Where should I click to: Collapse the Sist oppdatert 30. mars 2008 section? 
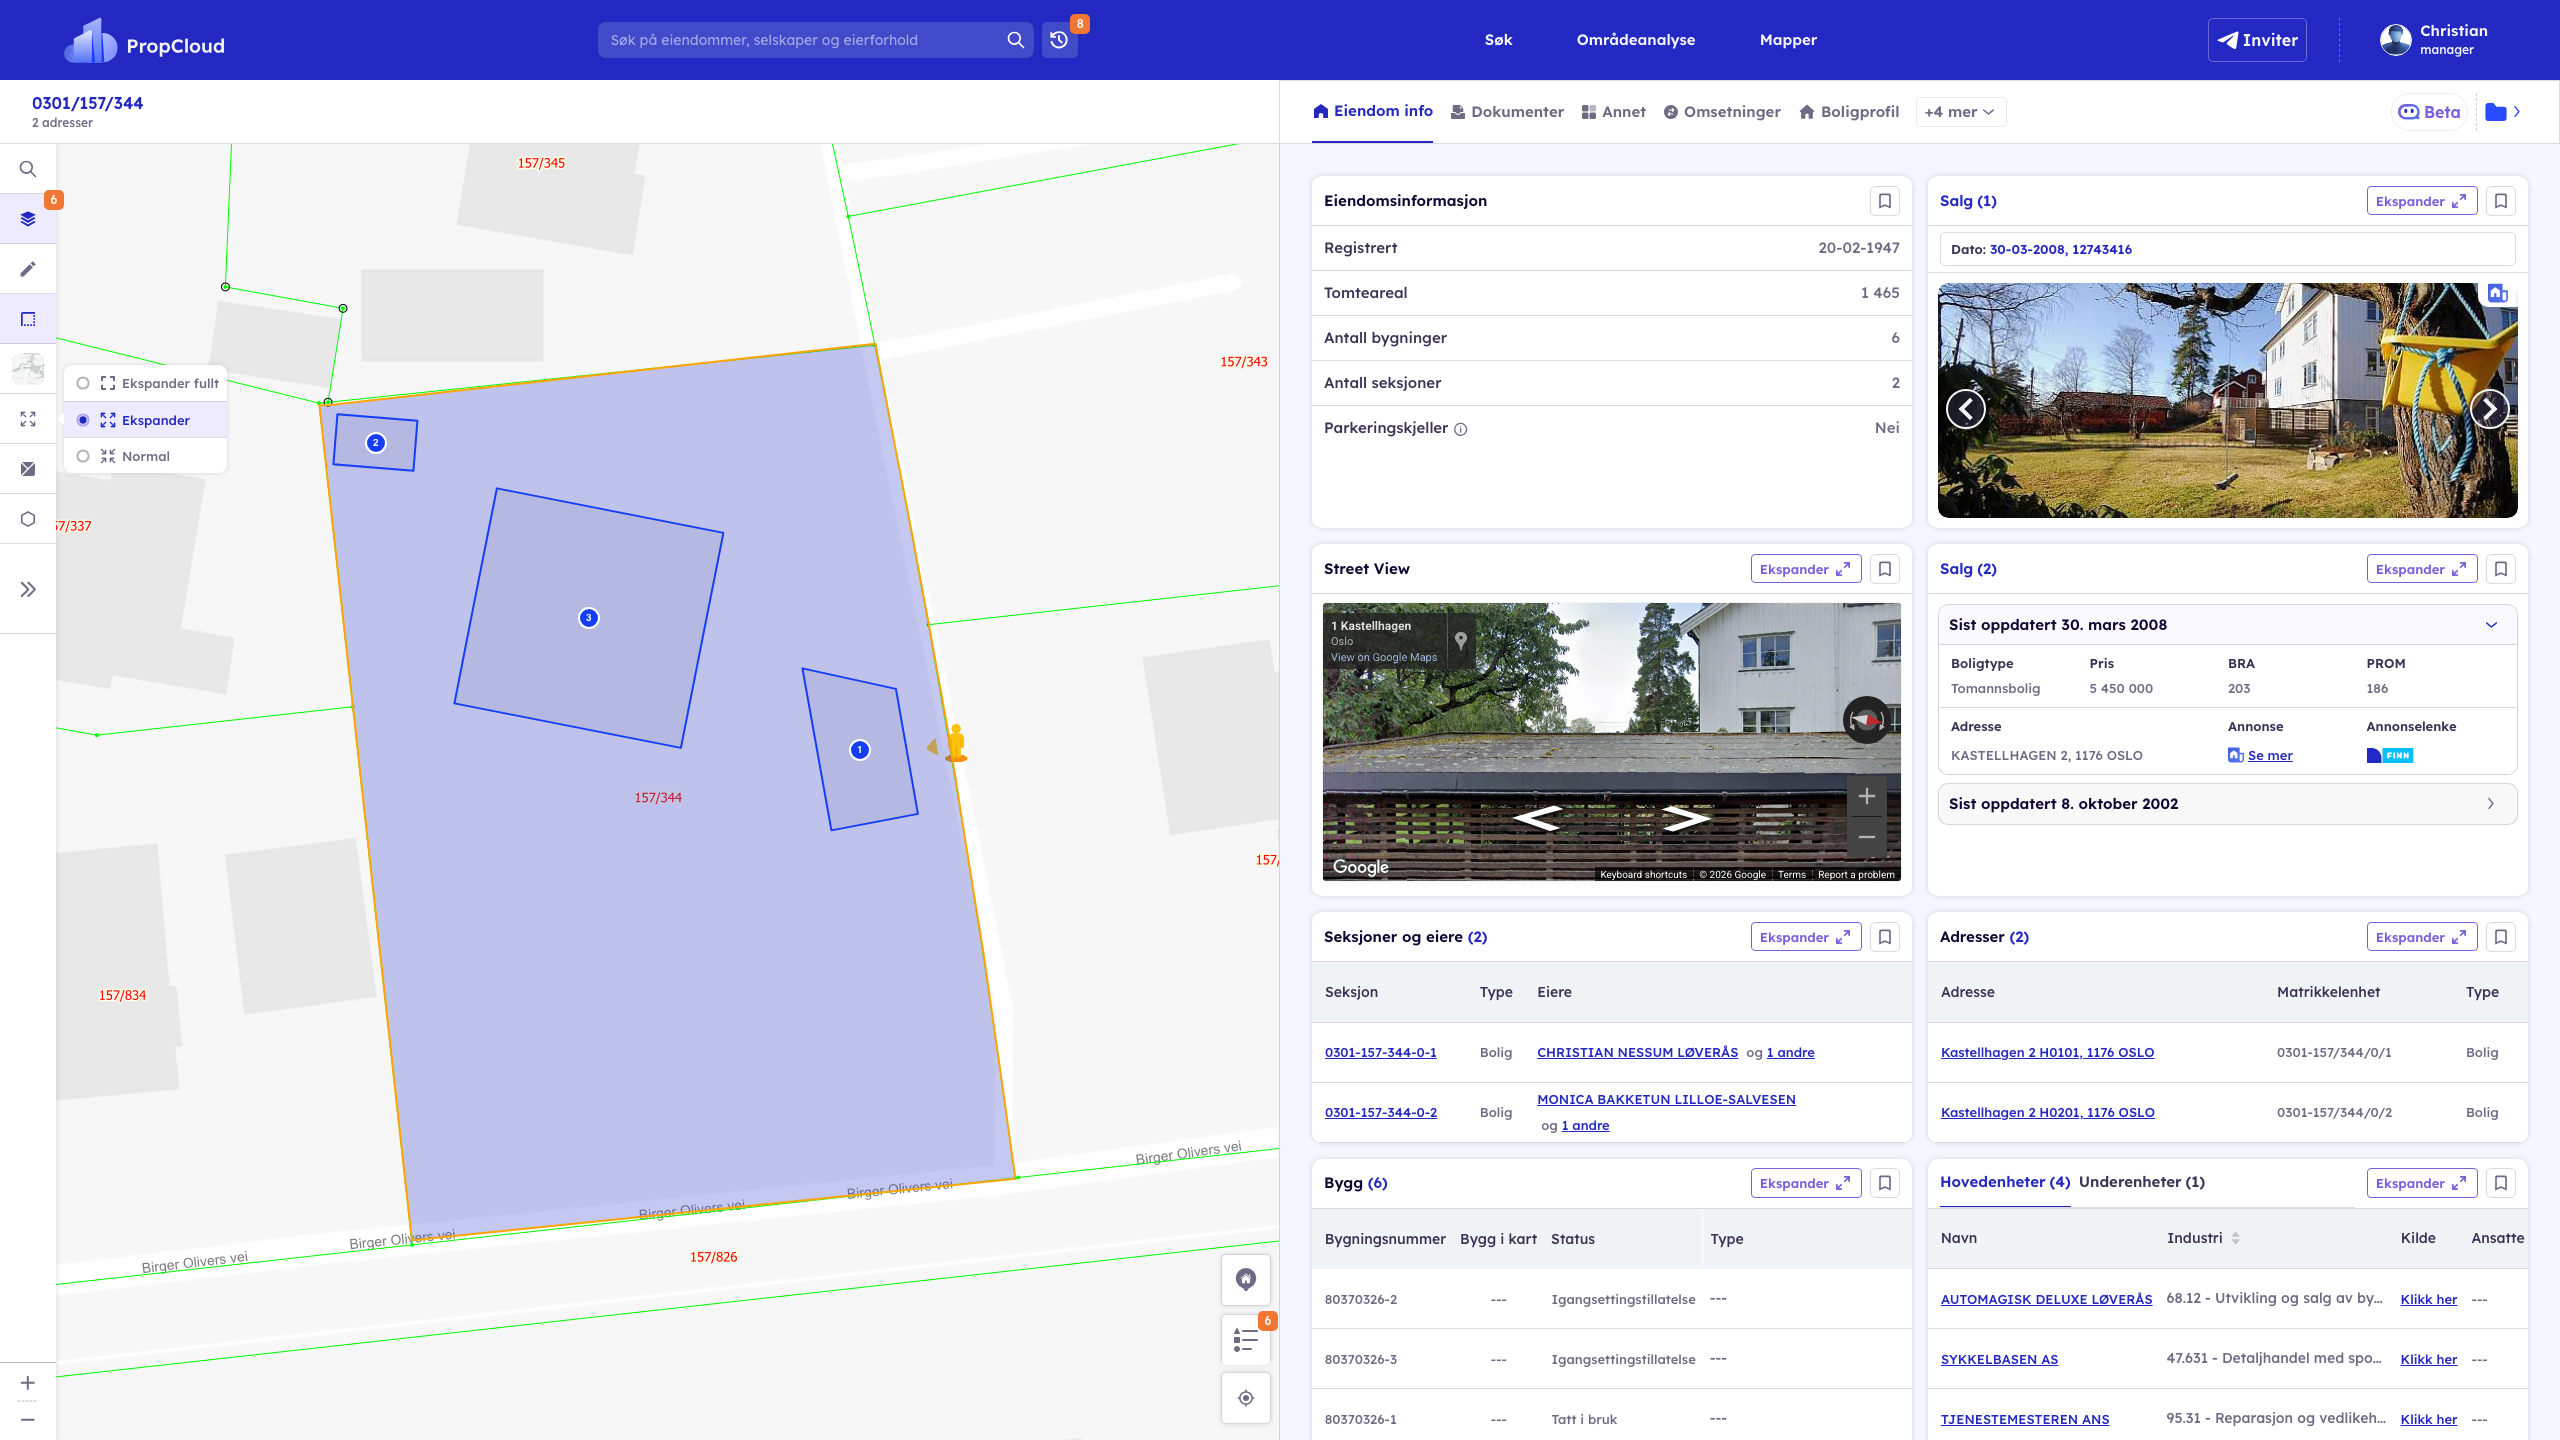pyautogui.click(x=2491, y=625)
